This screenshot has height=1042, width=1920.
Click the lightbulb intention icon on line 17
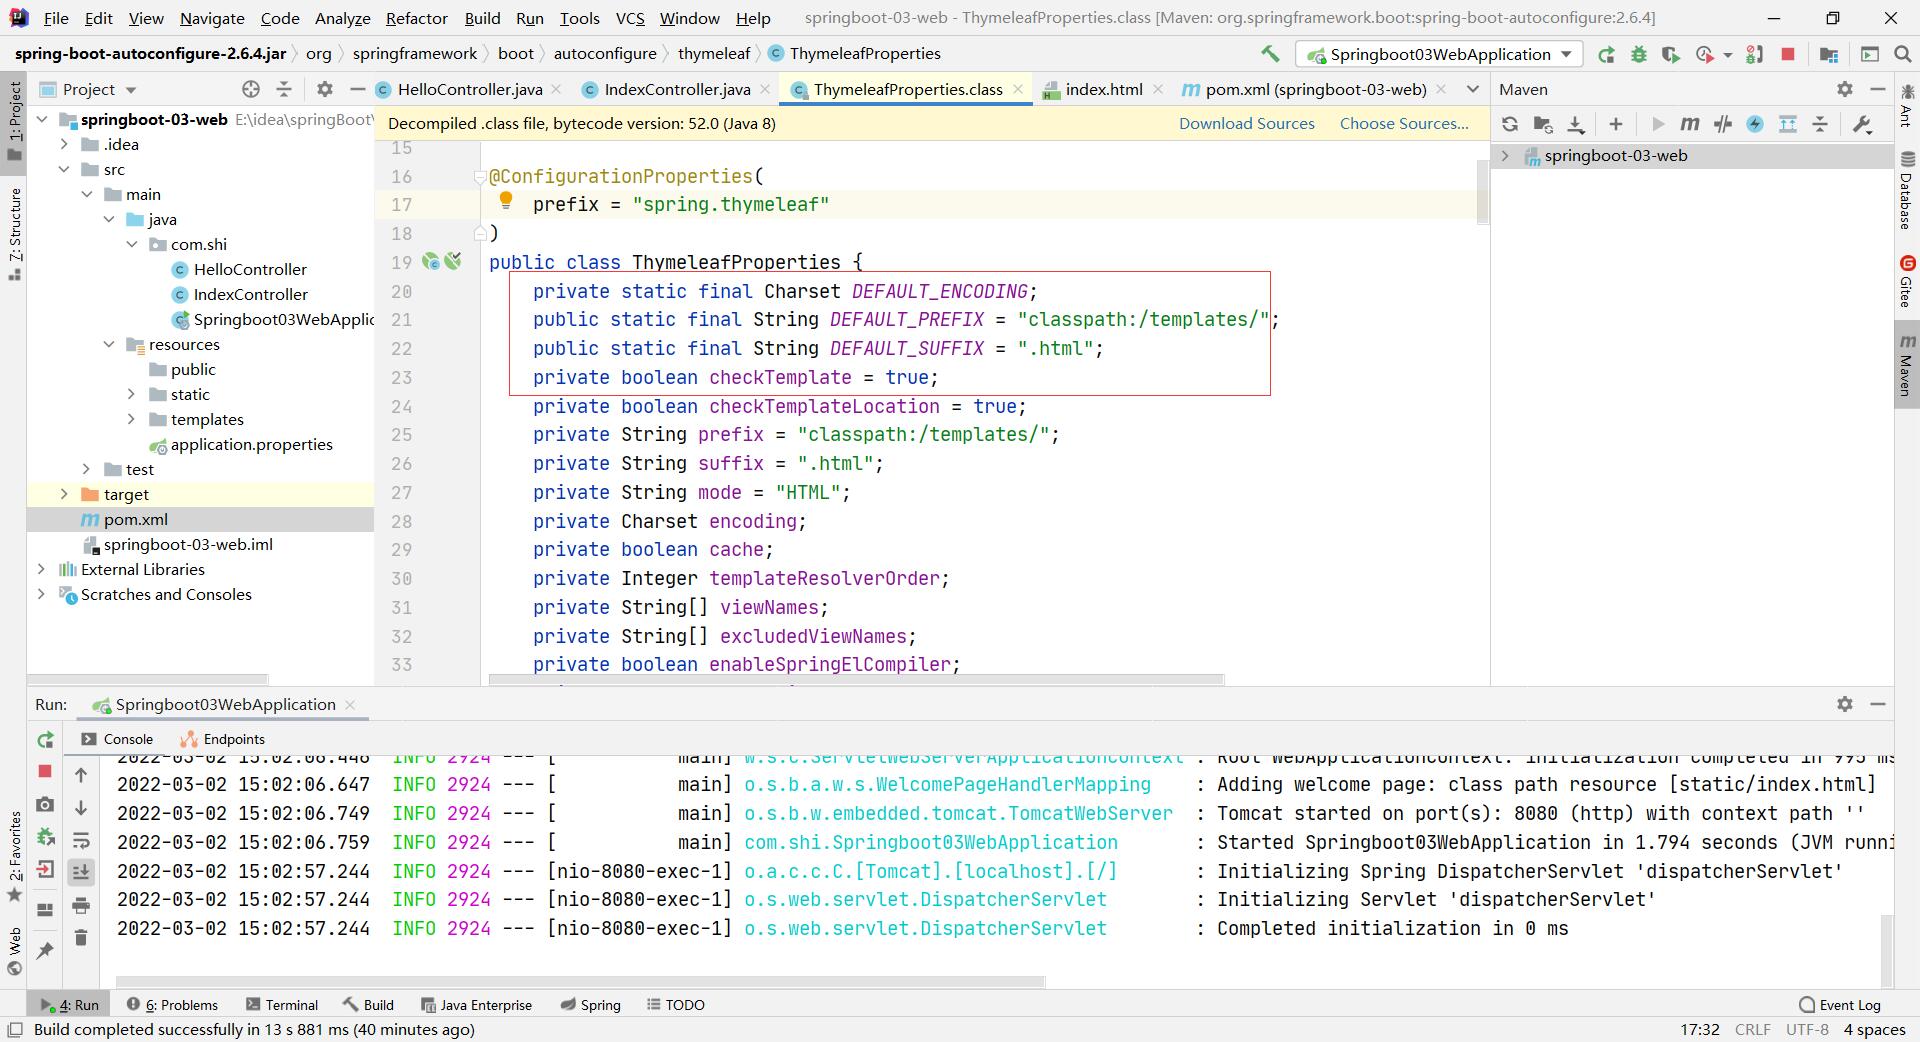pos(506,202)
